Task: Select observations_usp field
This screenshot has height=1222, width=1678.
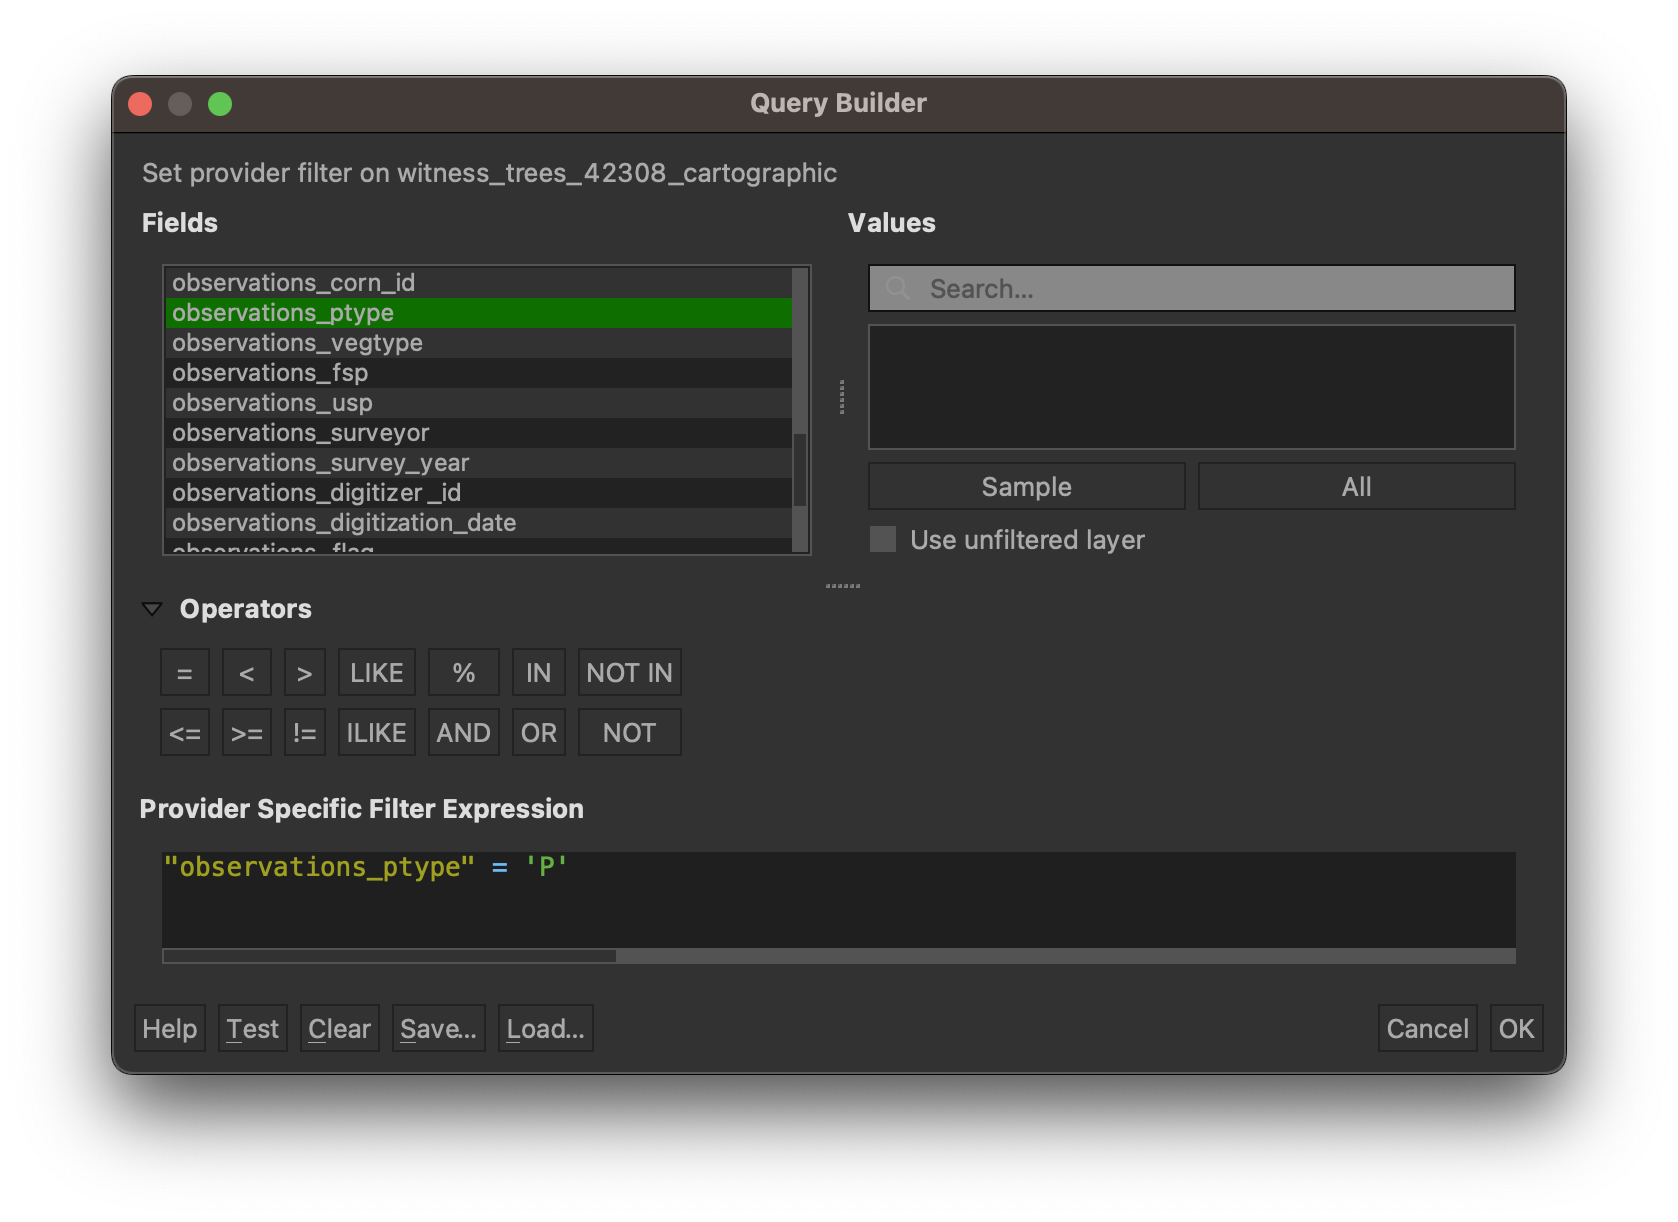Action: (478, 403)
